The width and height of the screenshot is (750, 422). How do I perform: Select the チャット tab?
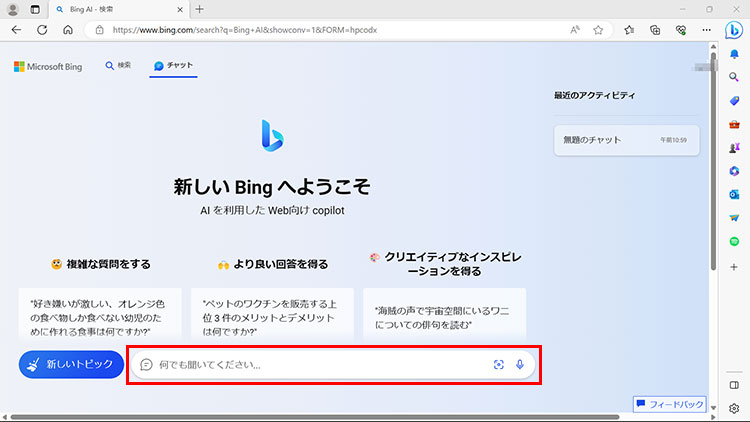173,66
